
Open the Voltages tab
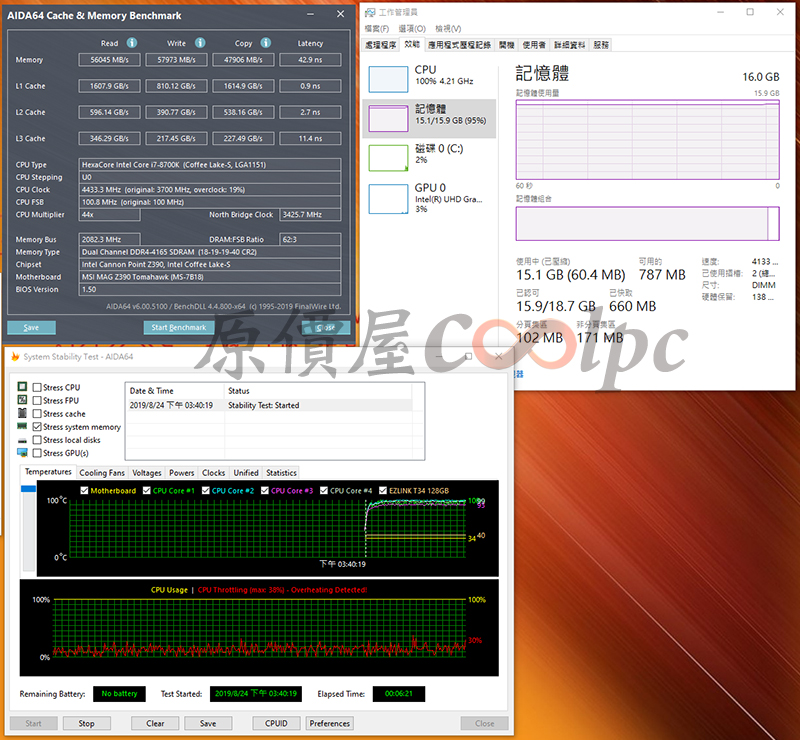(x=147, y=472)
